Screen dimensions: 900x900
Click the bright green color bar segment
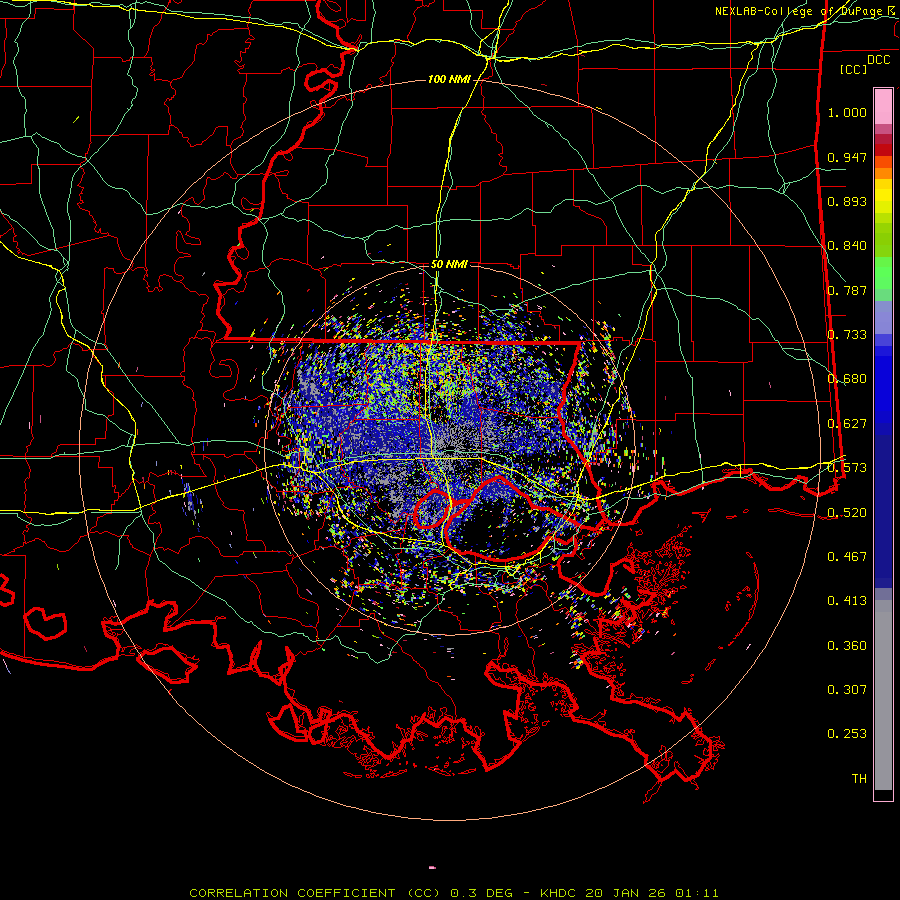coord(883,274)
